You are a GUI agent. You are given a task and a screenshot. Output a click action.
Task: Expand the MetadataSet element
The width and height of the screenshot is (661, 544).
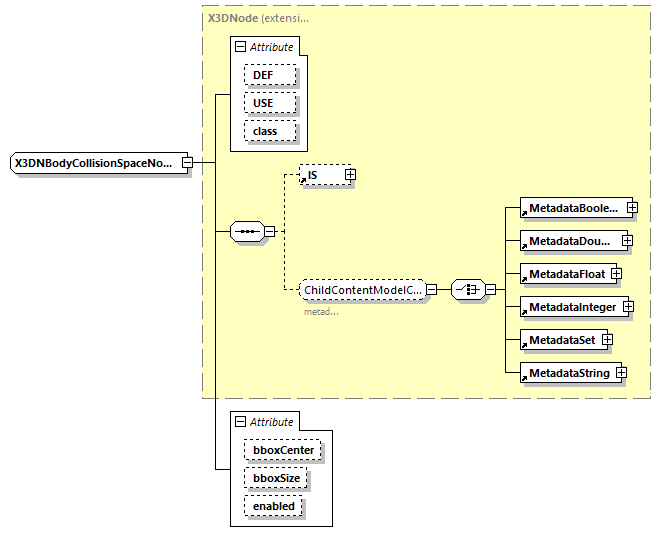607,340
